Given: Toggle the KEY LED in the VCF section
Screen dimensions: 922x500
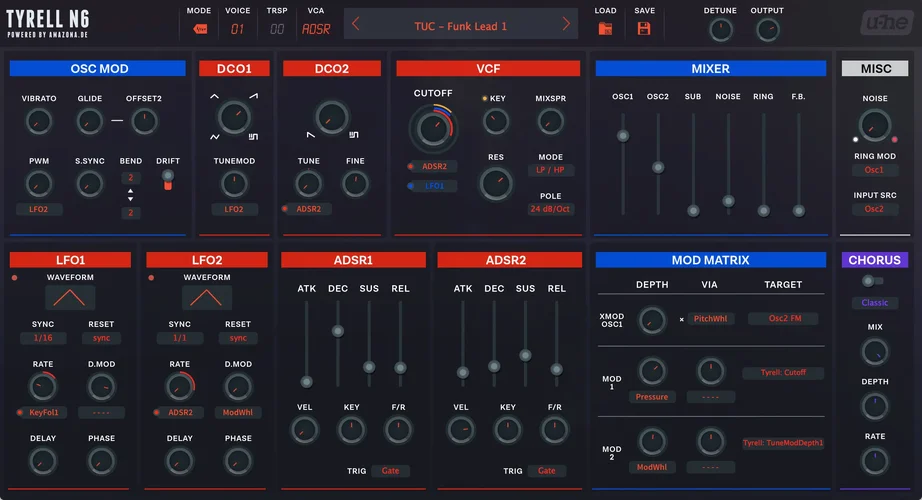Looking at the screenshot, I should click(x=485, y=99).
